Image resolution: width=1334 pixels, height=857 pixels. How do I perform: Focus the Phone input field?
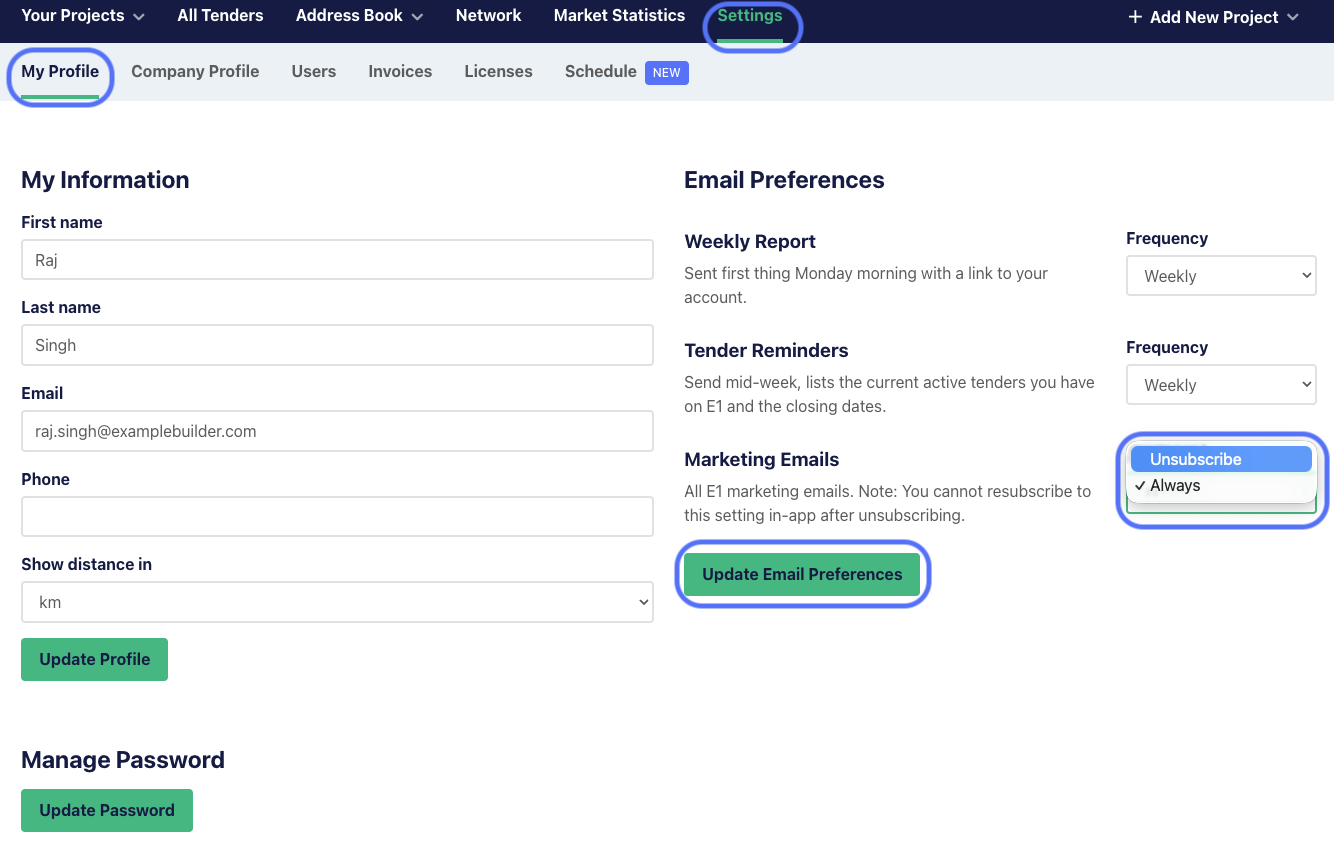(x=337, y=517)
